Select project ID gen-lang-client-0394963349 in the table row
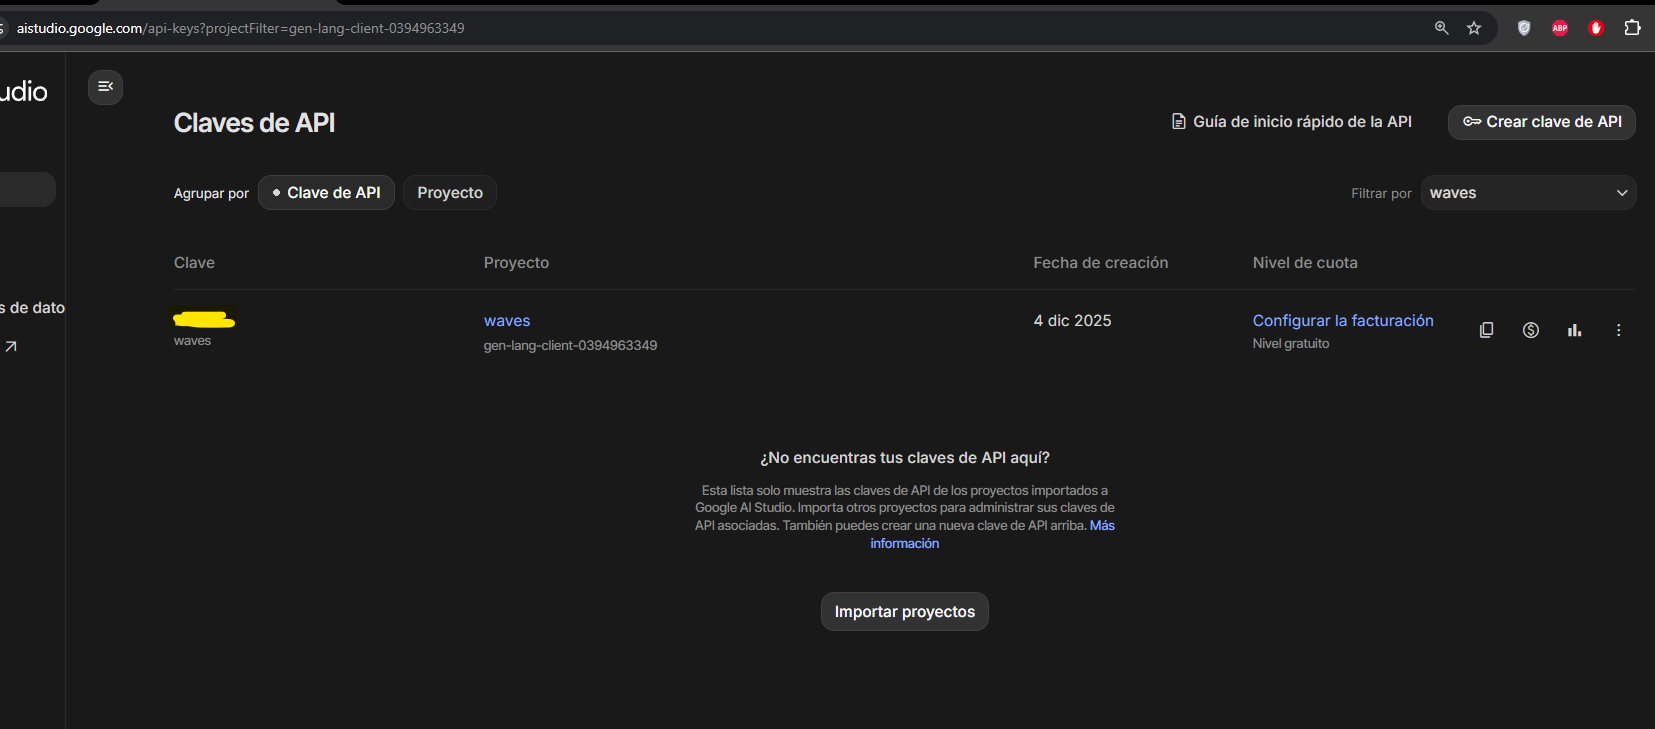The image size is (1655, 729). [570, 346]
